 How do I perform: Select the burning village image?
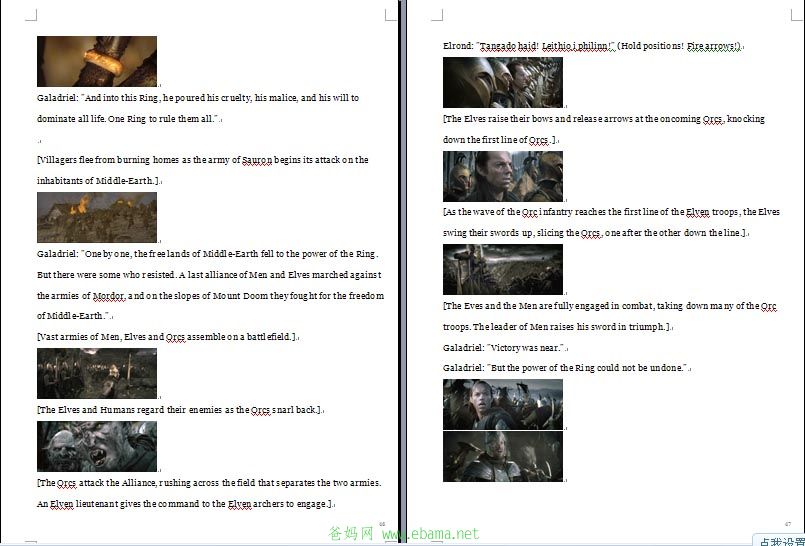point(97,218)
